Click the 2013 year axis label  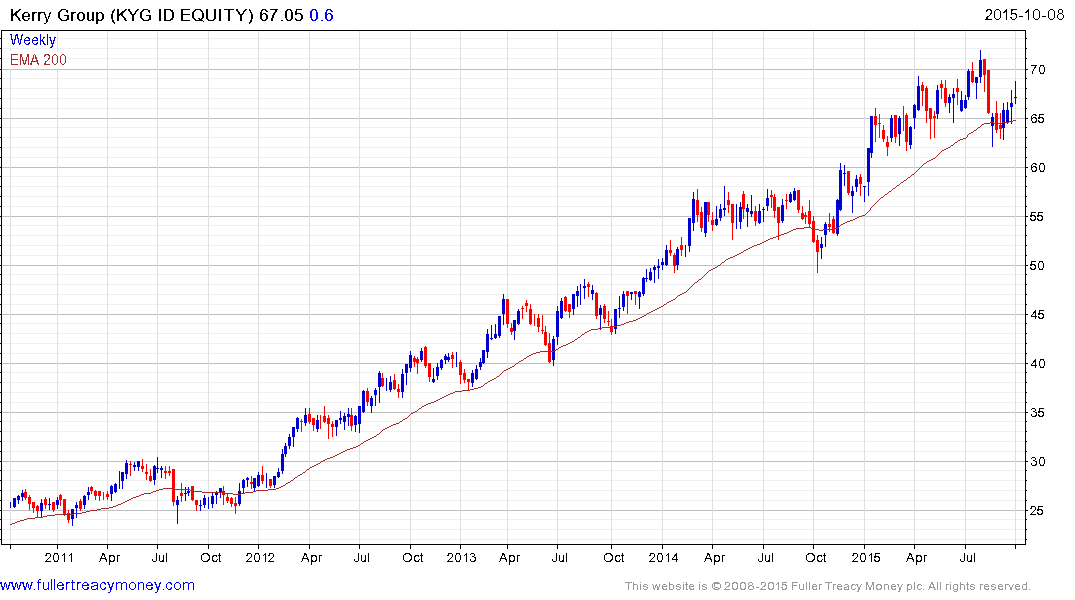pyautogui.click(x=461, y=557)
